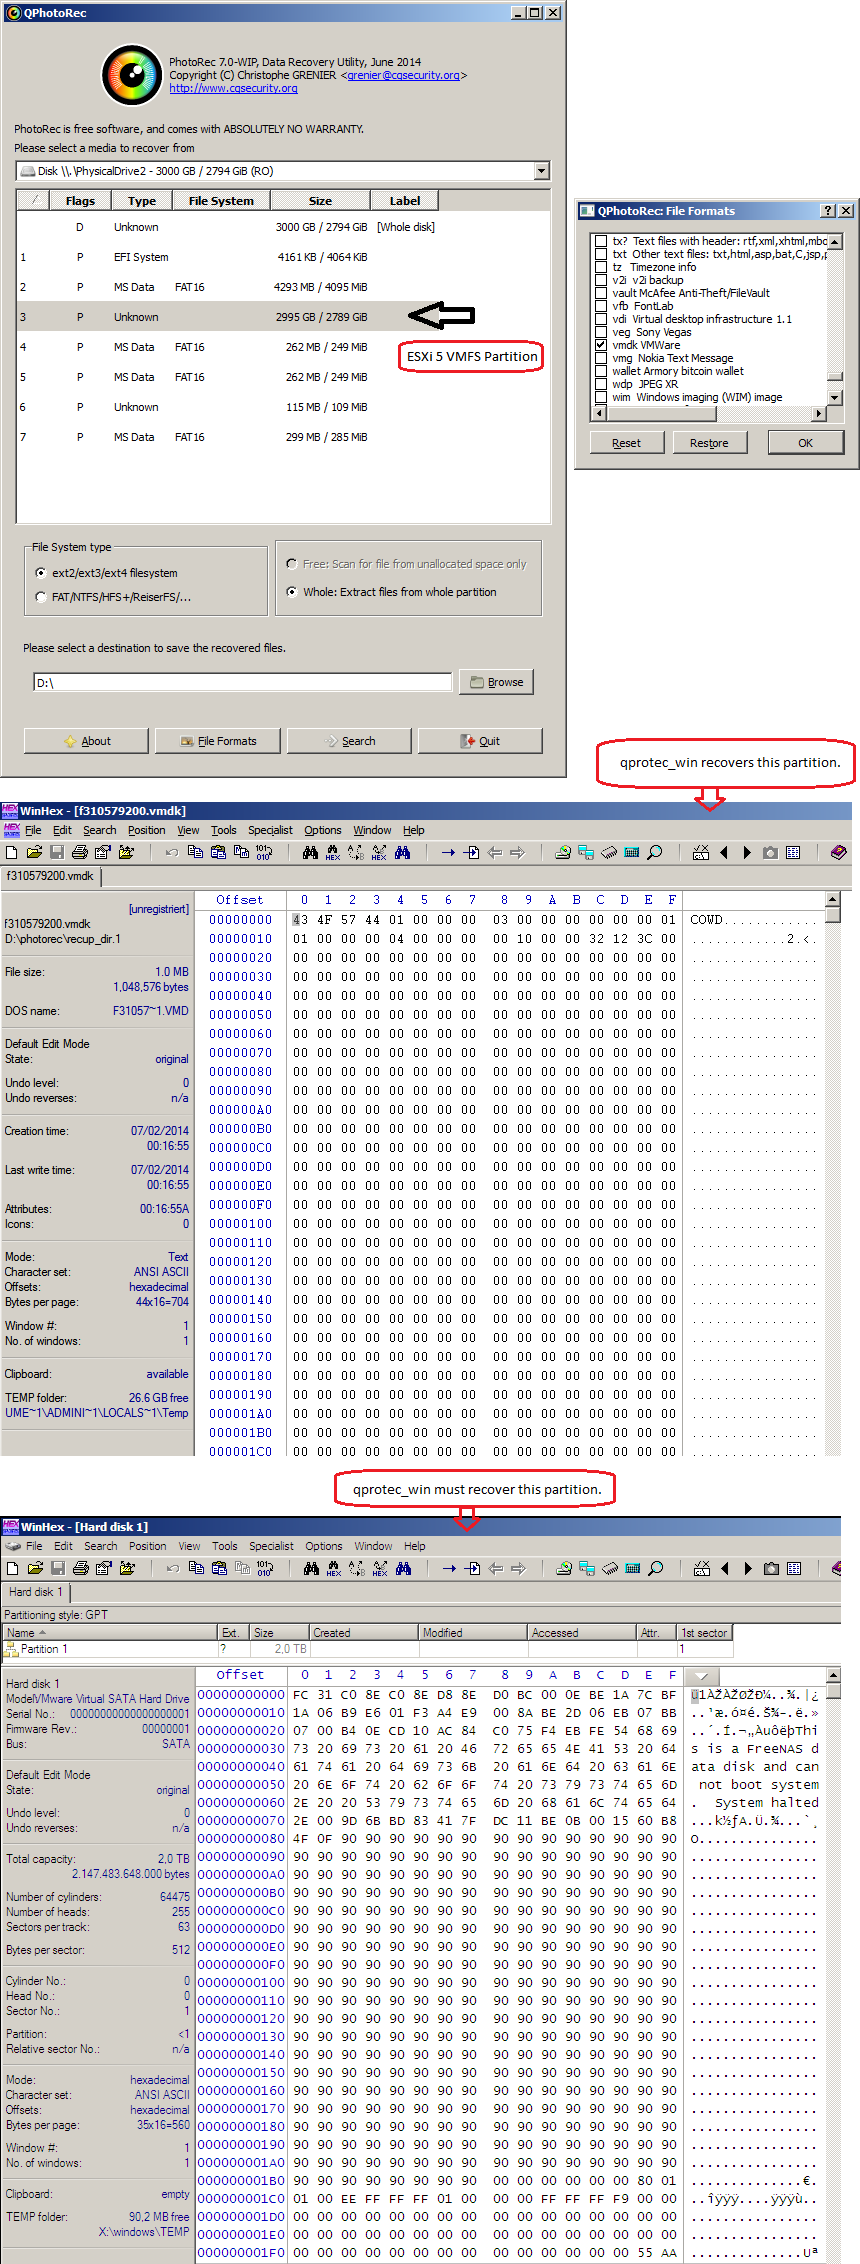
Task: Click the File Formats list scroll-up arrow
Action: click(835, 241)
